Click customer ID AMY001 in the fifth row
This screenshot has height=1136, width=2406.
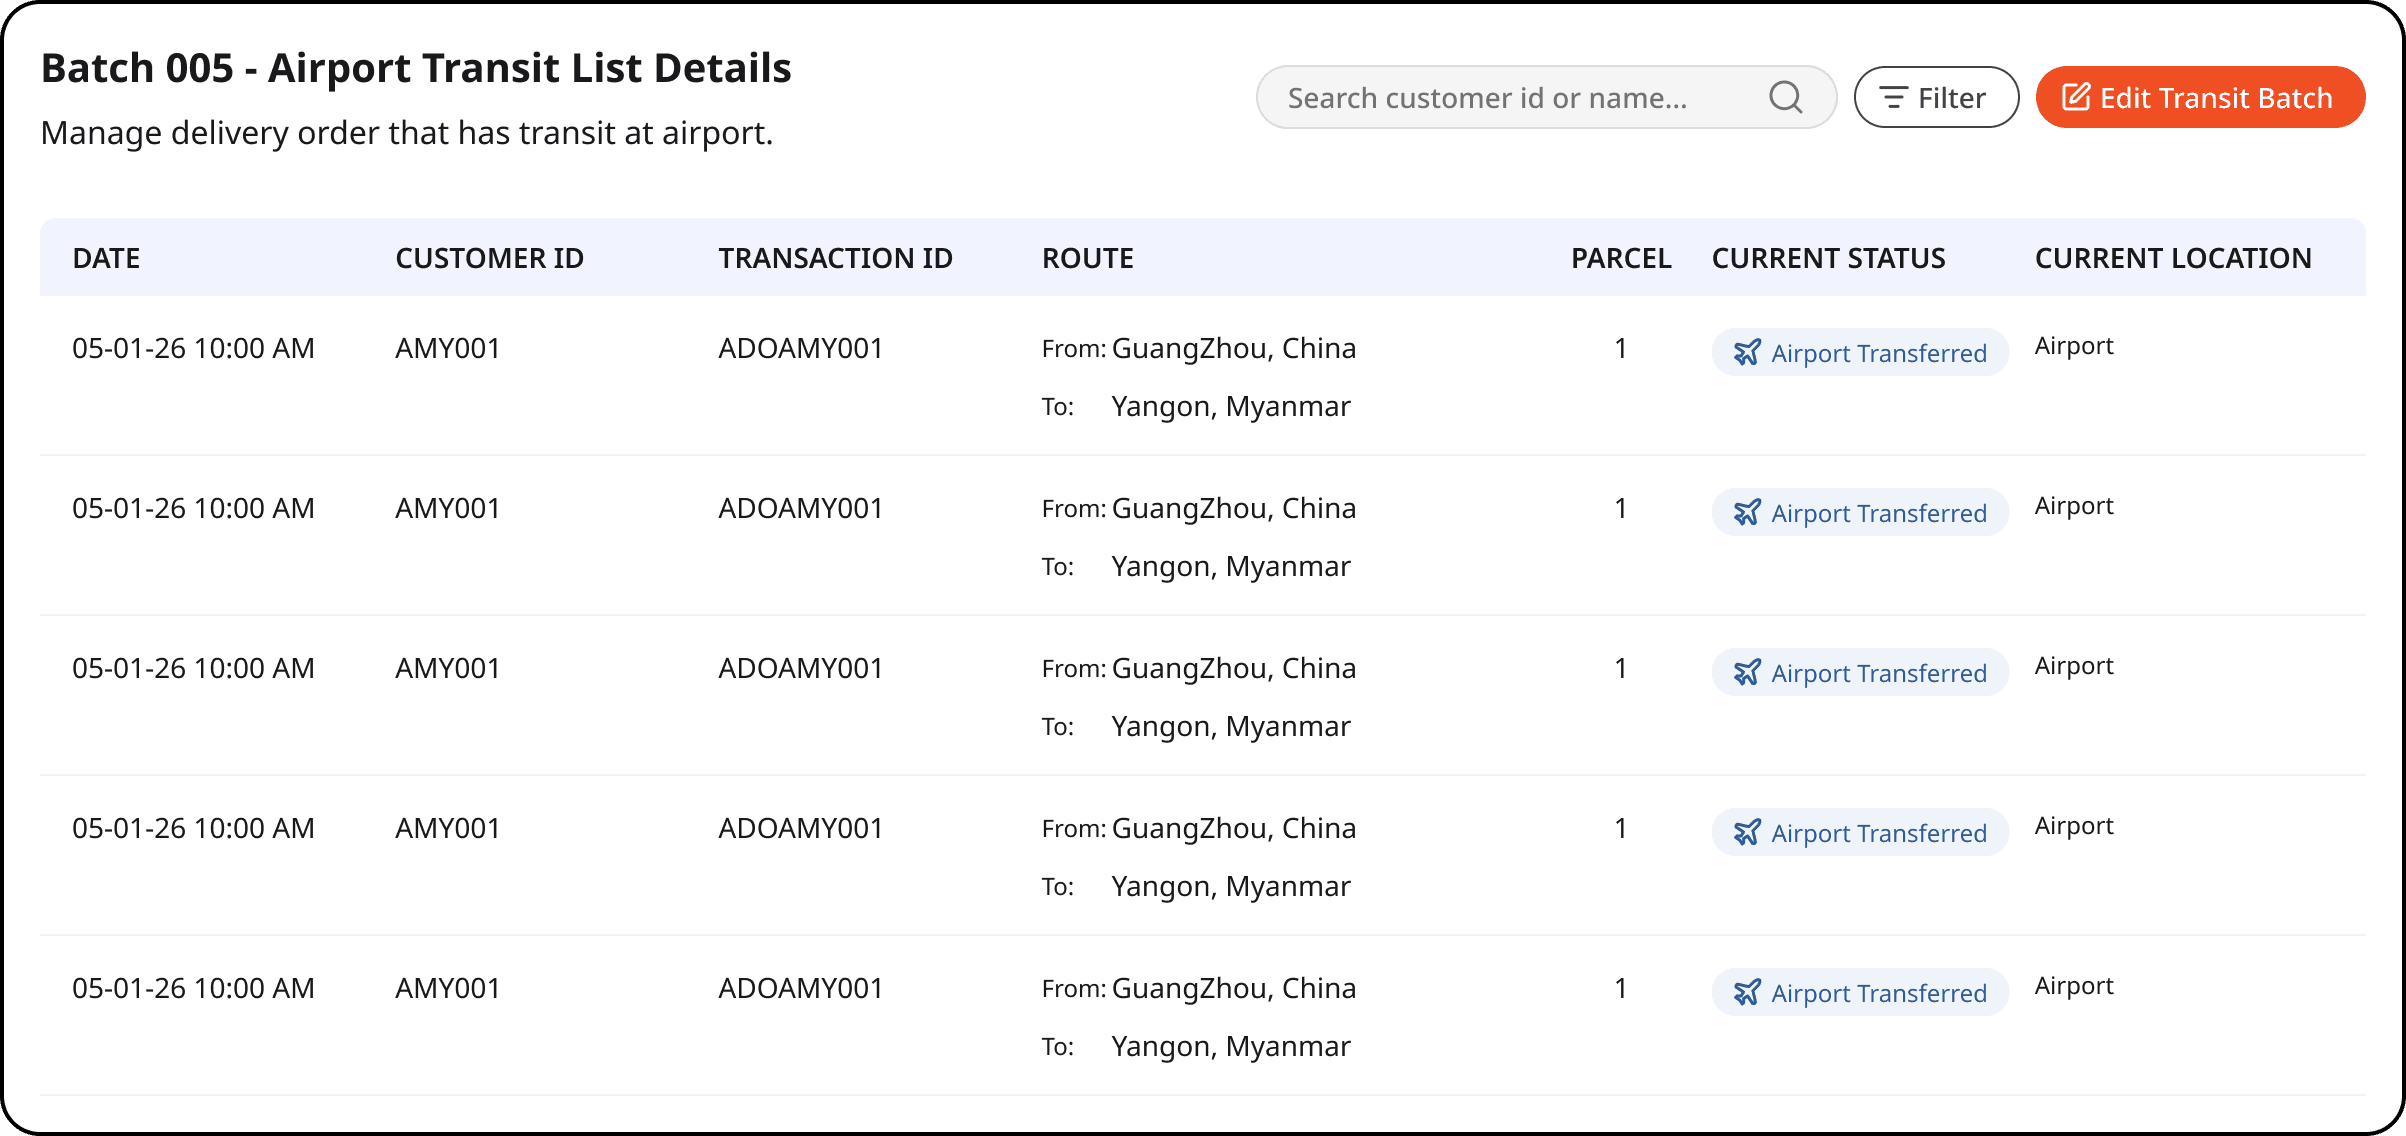[x=447, y=988]
